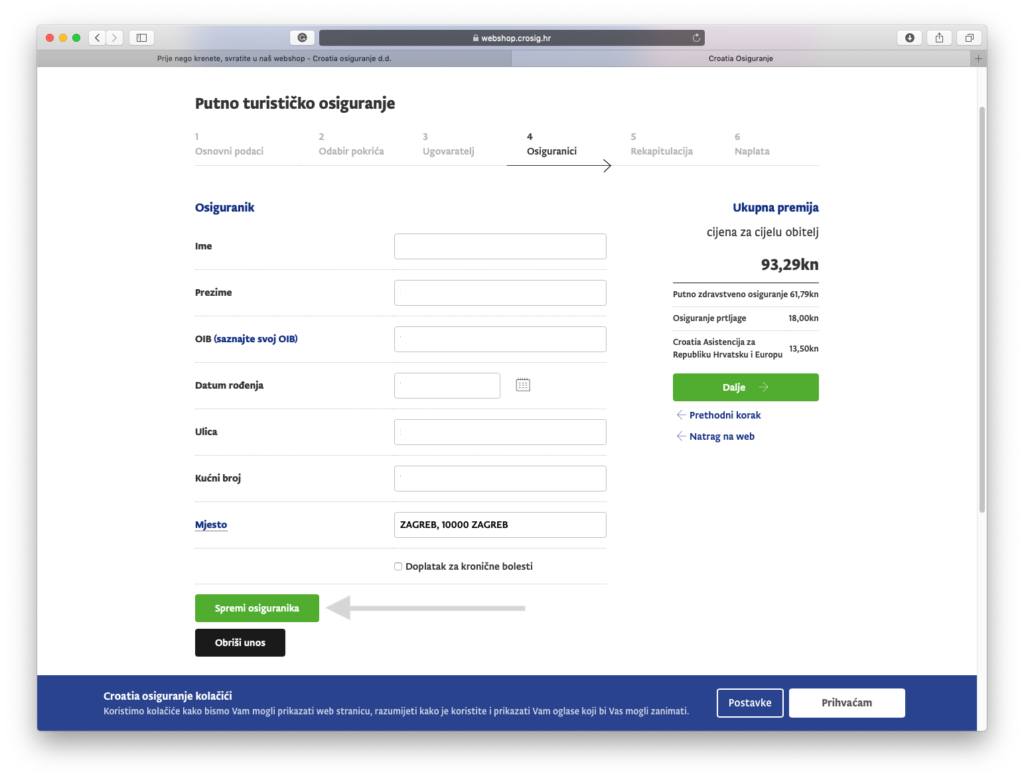Open the saznajte svoj OIB link
This screenshot has width=1024, height=780.
pyautogui.click(x=256, y=339)
